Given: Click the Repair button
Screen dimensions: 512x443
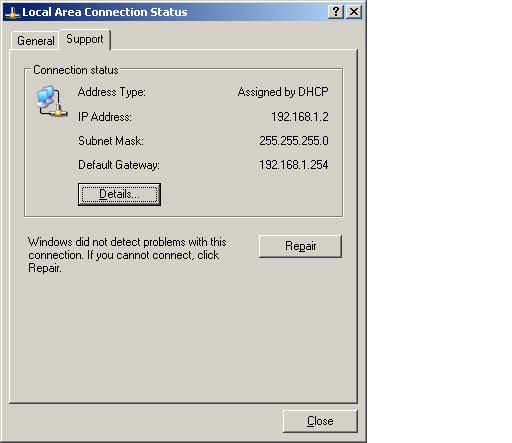Looking at the screenshot, I should pyautogui.click(x=300, y=246).
